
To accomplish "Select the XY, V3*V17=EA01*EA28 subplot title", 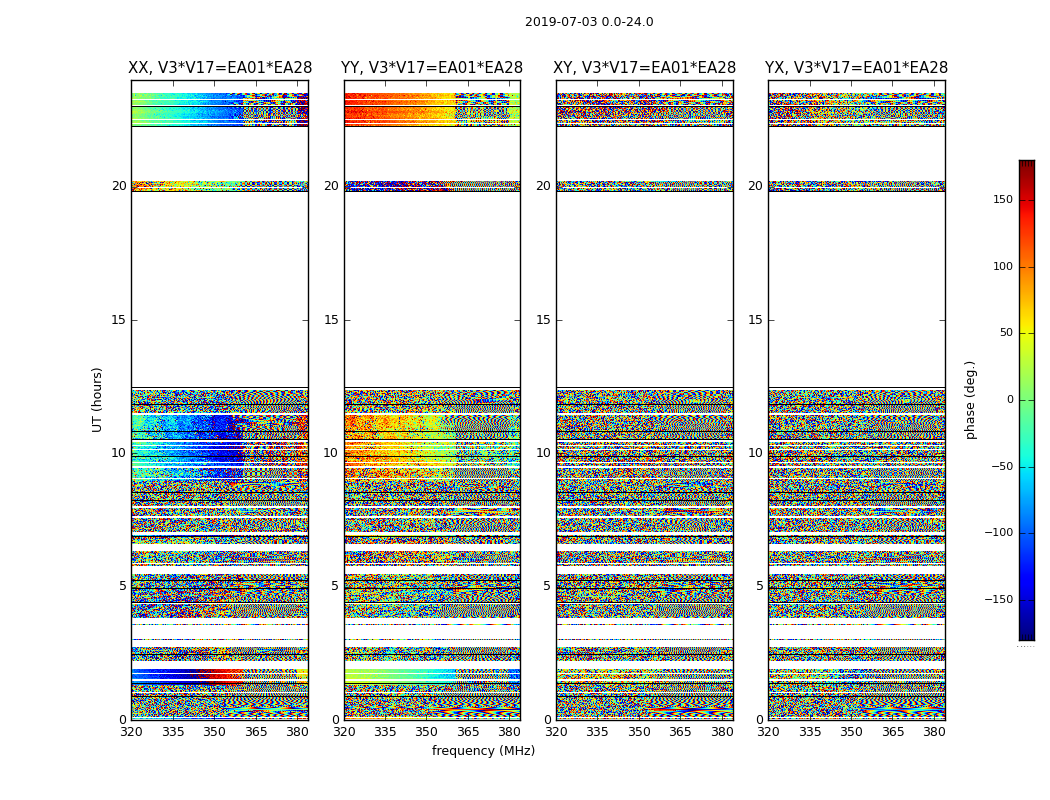I will 644,68.
